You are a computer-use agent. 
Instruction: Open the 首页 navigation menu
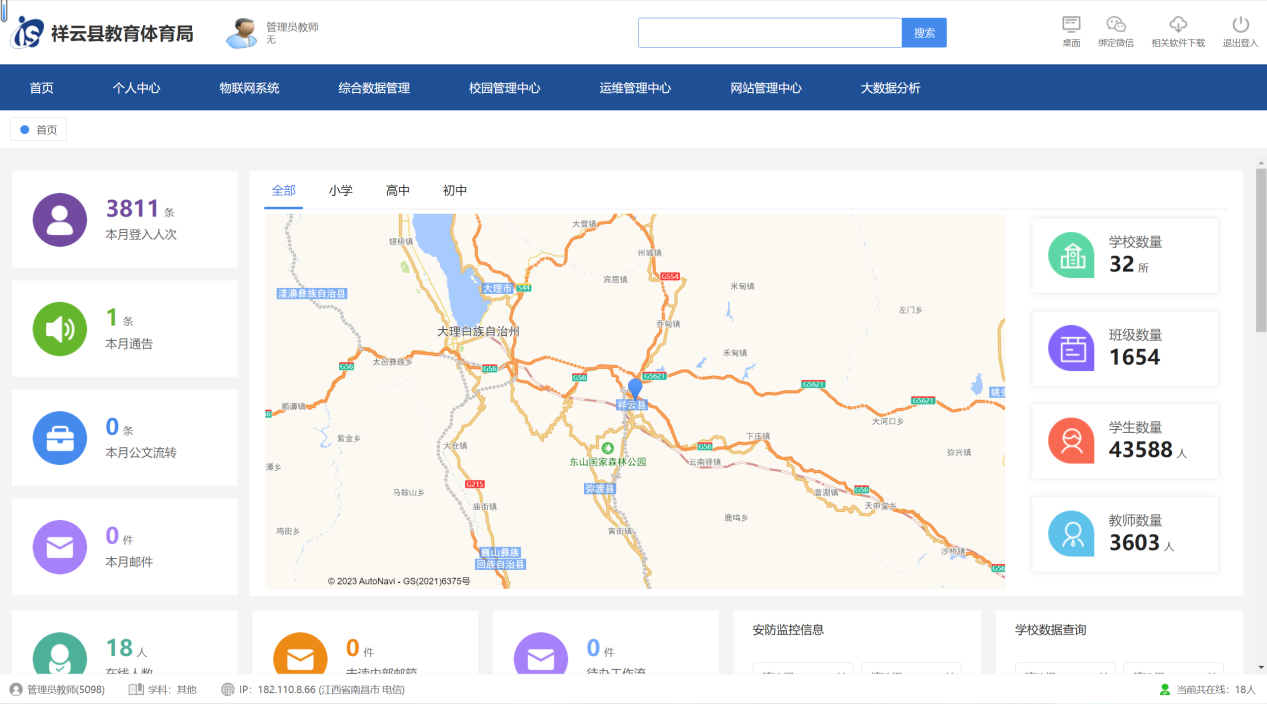[x=41, y=88]
